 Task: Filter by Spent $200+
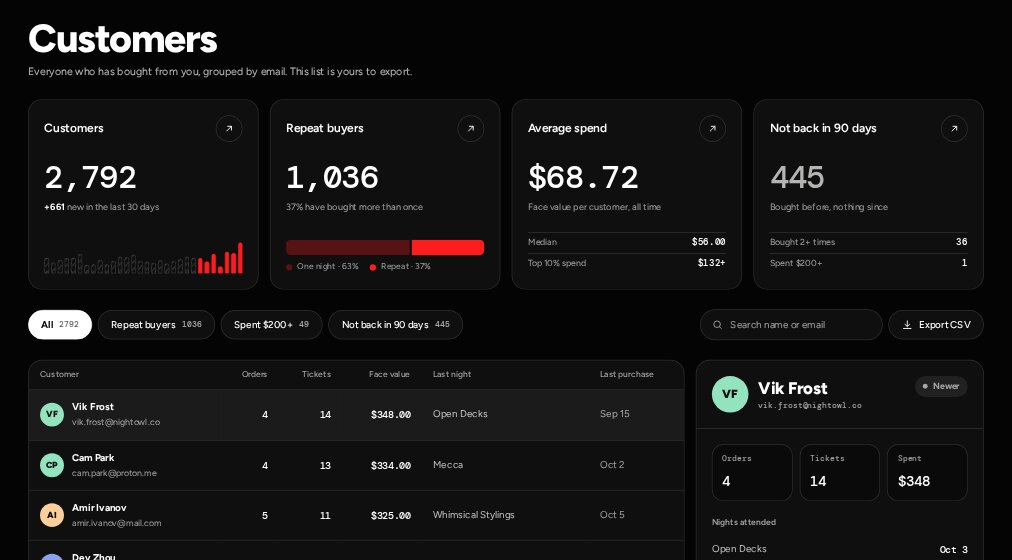click(271, 325)
